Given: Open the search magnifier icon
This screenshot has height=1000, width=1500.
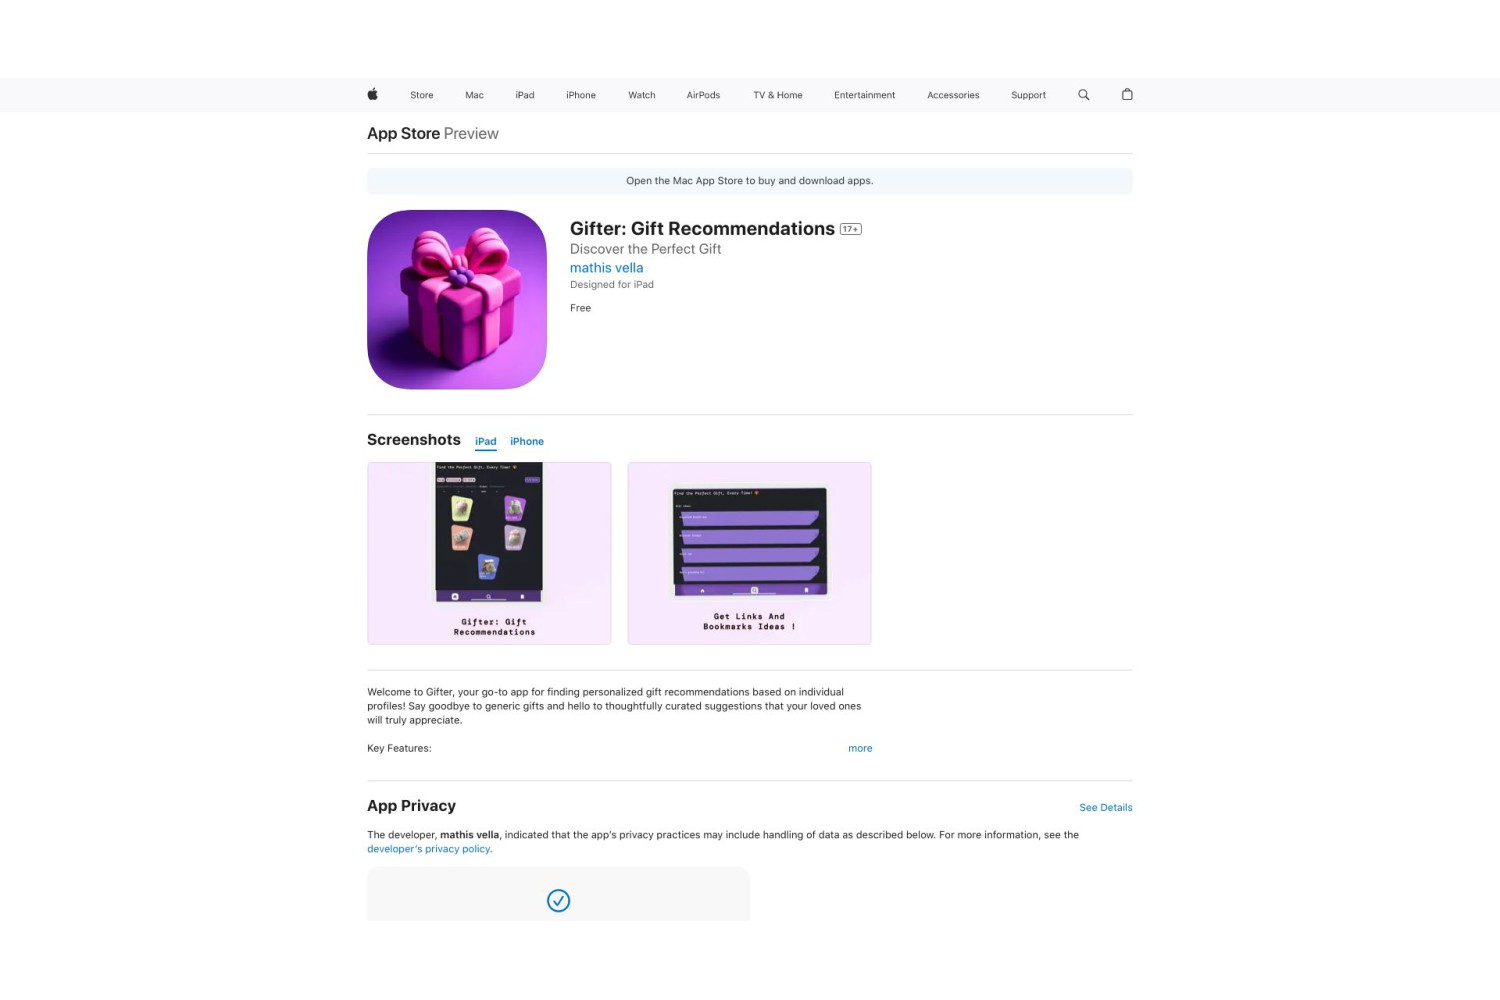Looking at the screenshot, I should (x=1083, y=95).
